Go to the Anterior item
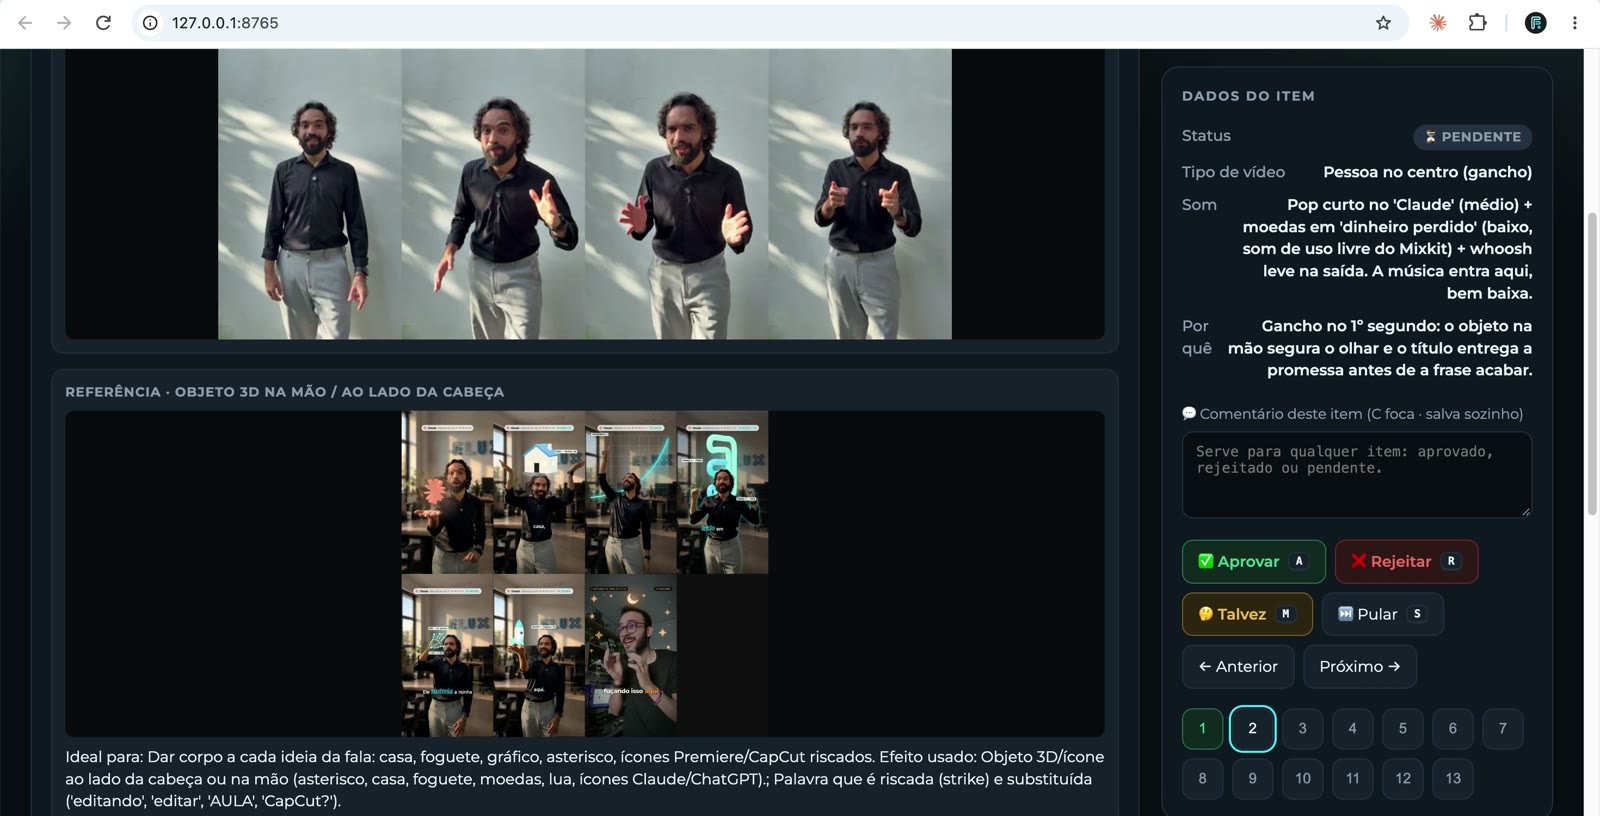This screenshot has width=1600, height=816. pyautogui.click(x=1238, y=667)
